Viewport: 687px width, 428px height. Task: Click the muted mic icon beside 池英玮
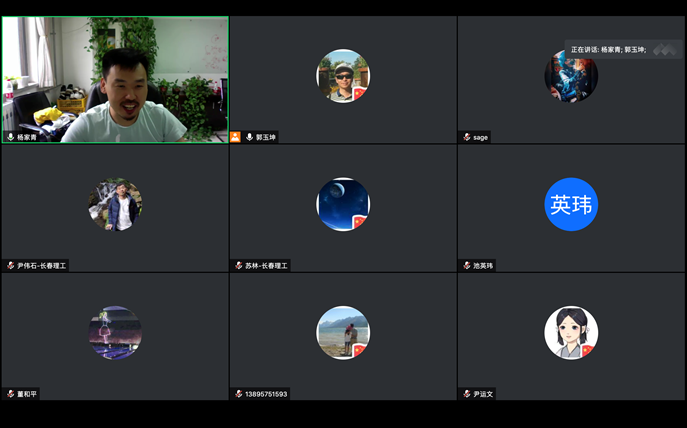click(x=467, y=266)
